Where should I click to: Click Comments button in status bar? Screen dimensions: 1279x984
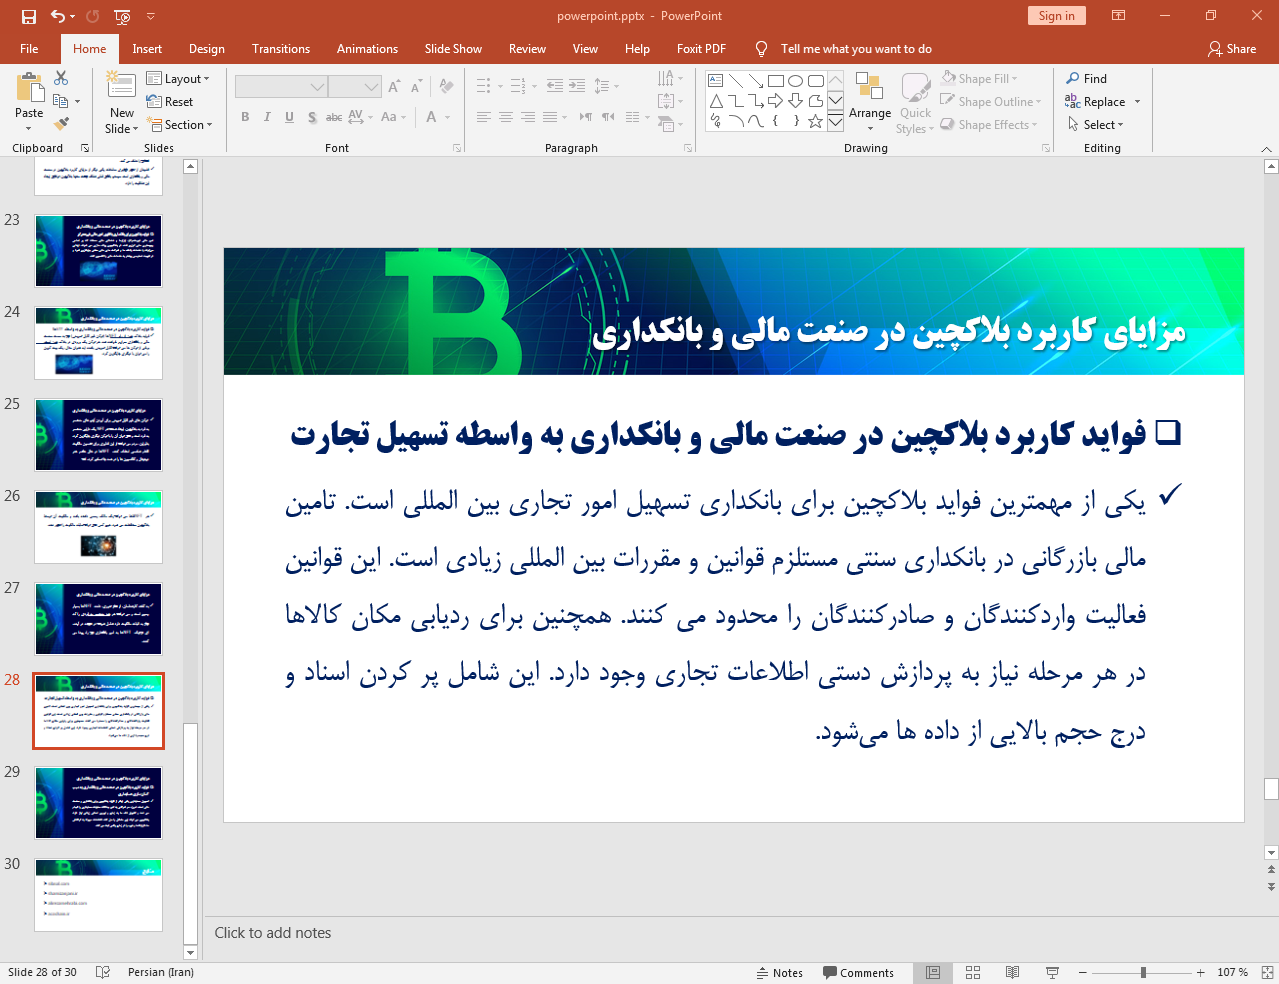858,973
